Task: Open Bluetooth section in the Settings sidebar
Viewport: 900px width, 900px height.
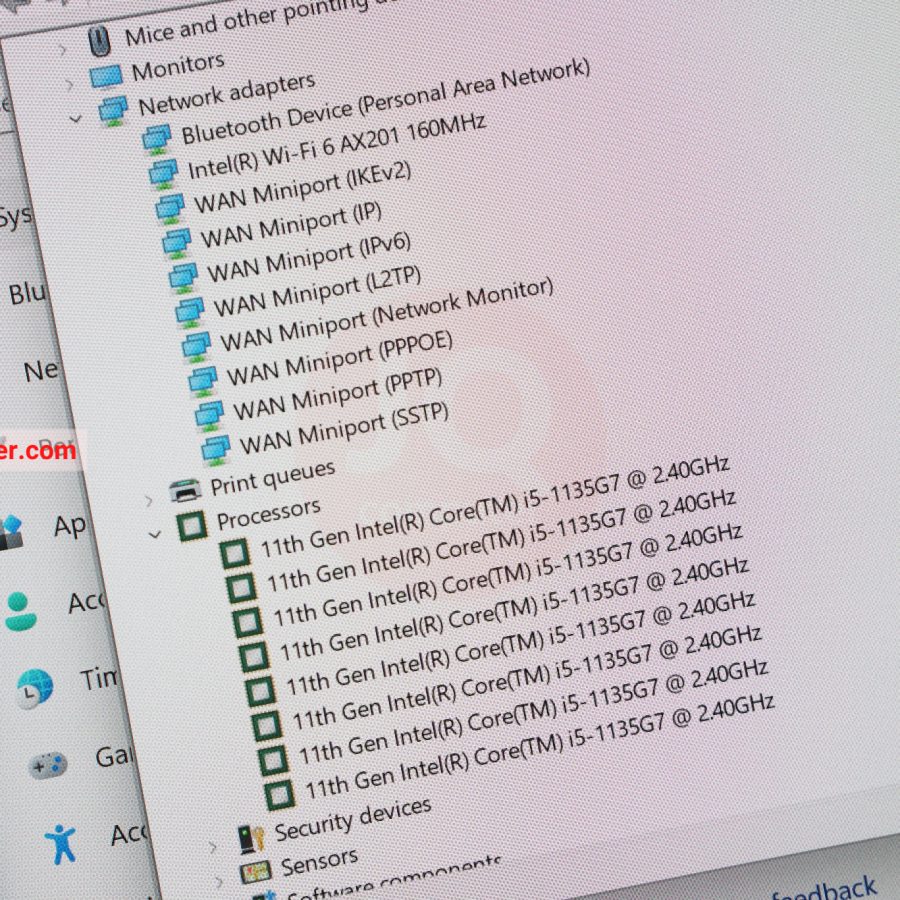Action: [x=27, y=293]
